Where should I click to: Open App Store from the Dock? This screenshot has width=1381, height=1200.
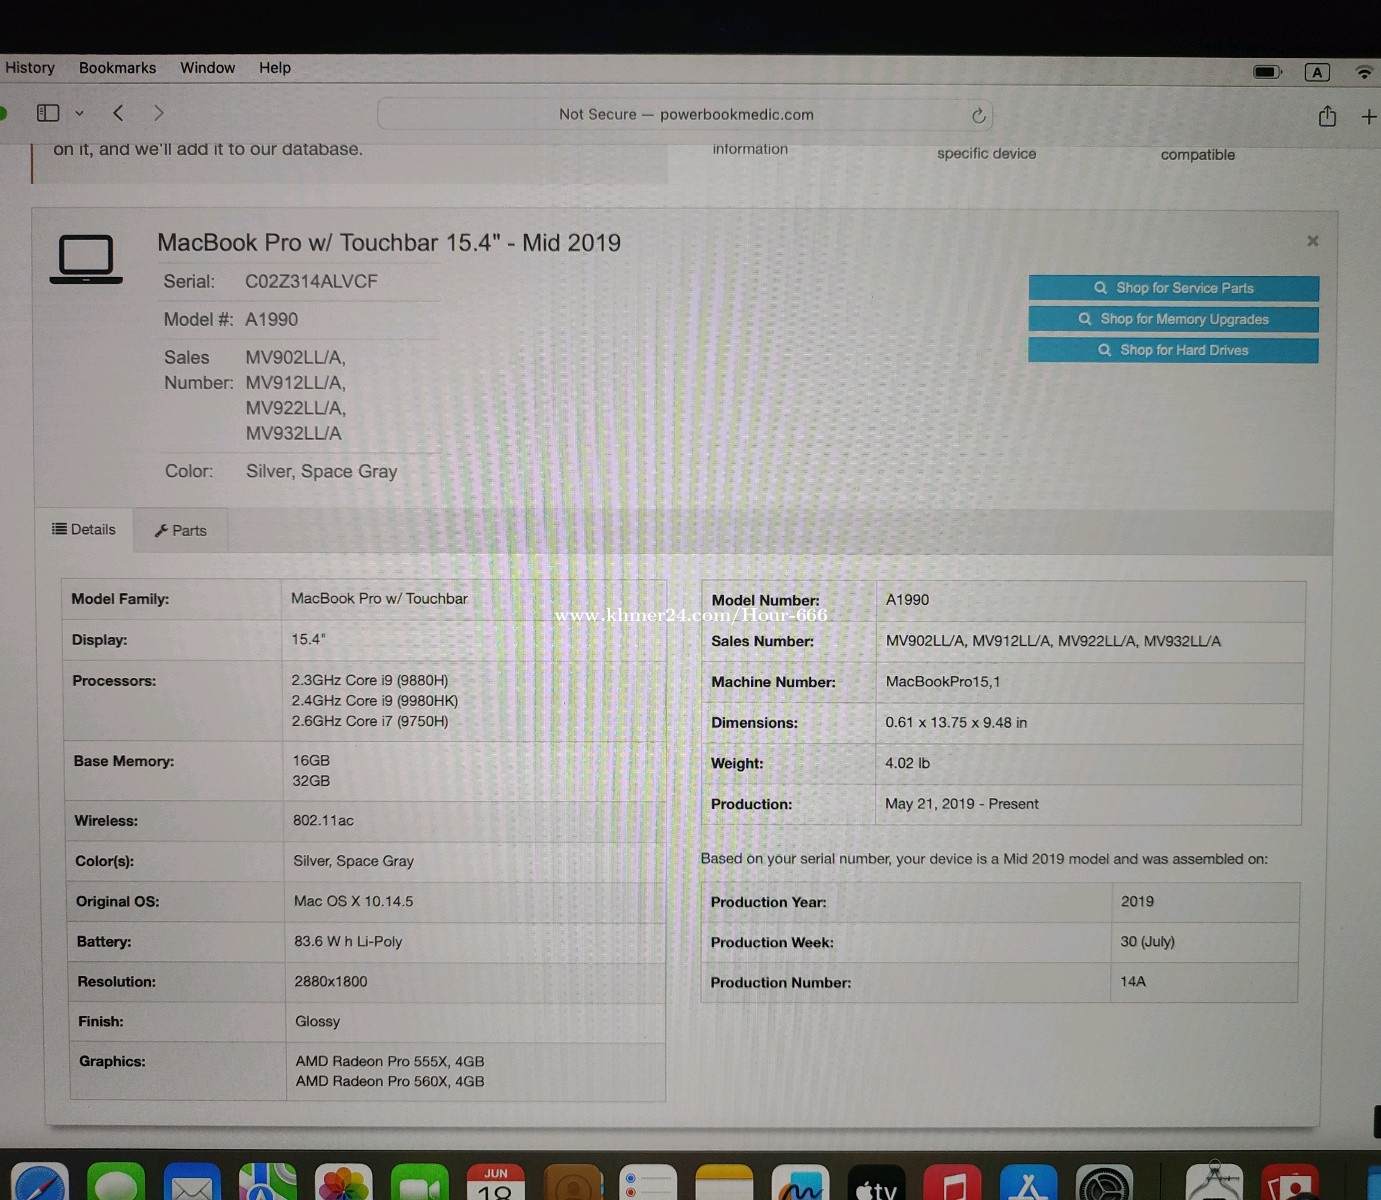pyautogui.click(x=1028, y=1182)
